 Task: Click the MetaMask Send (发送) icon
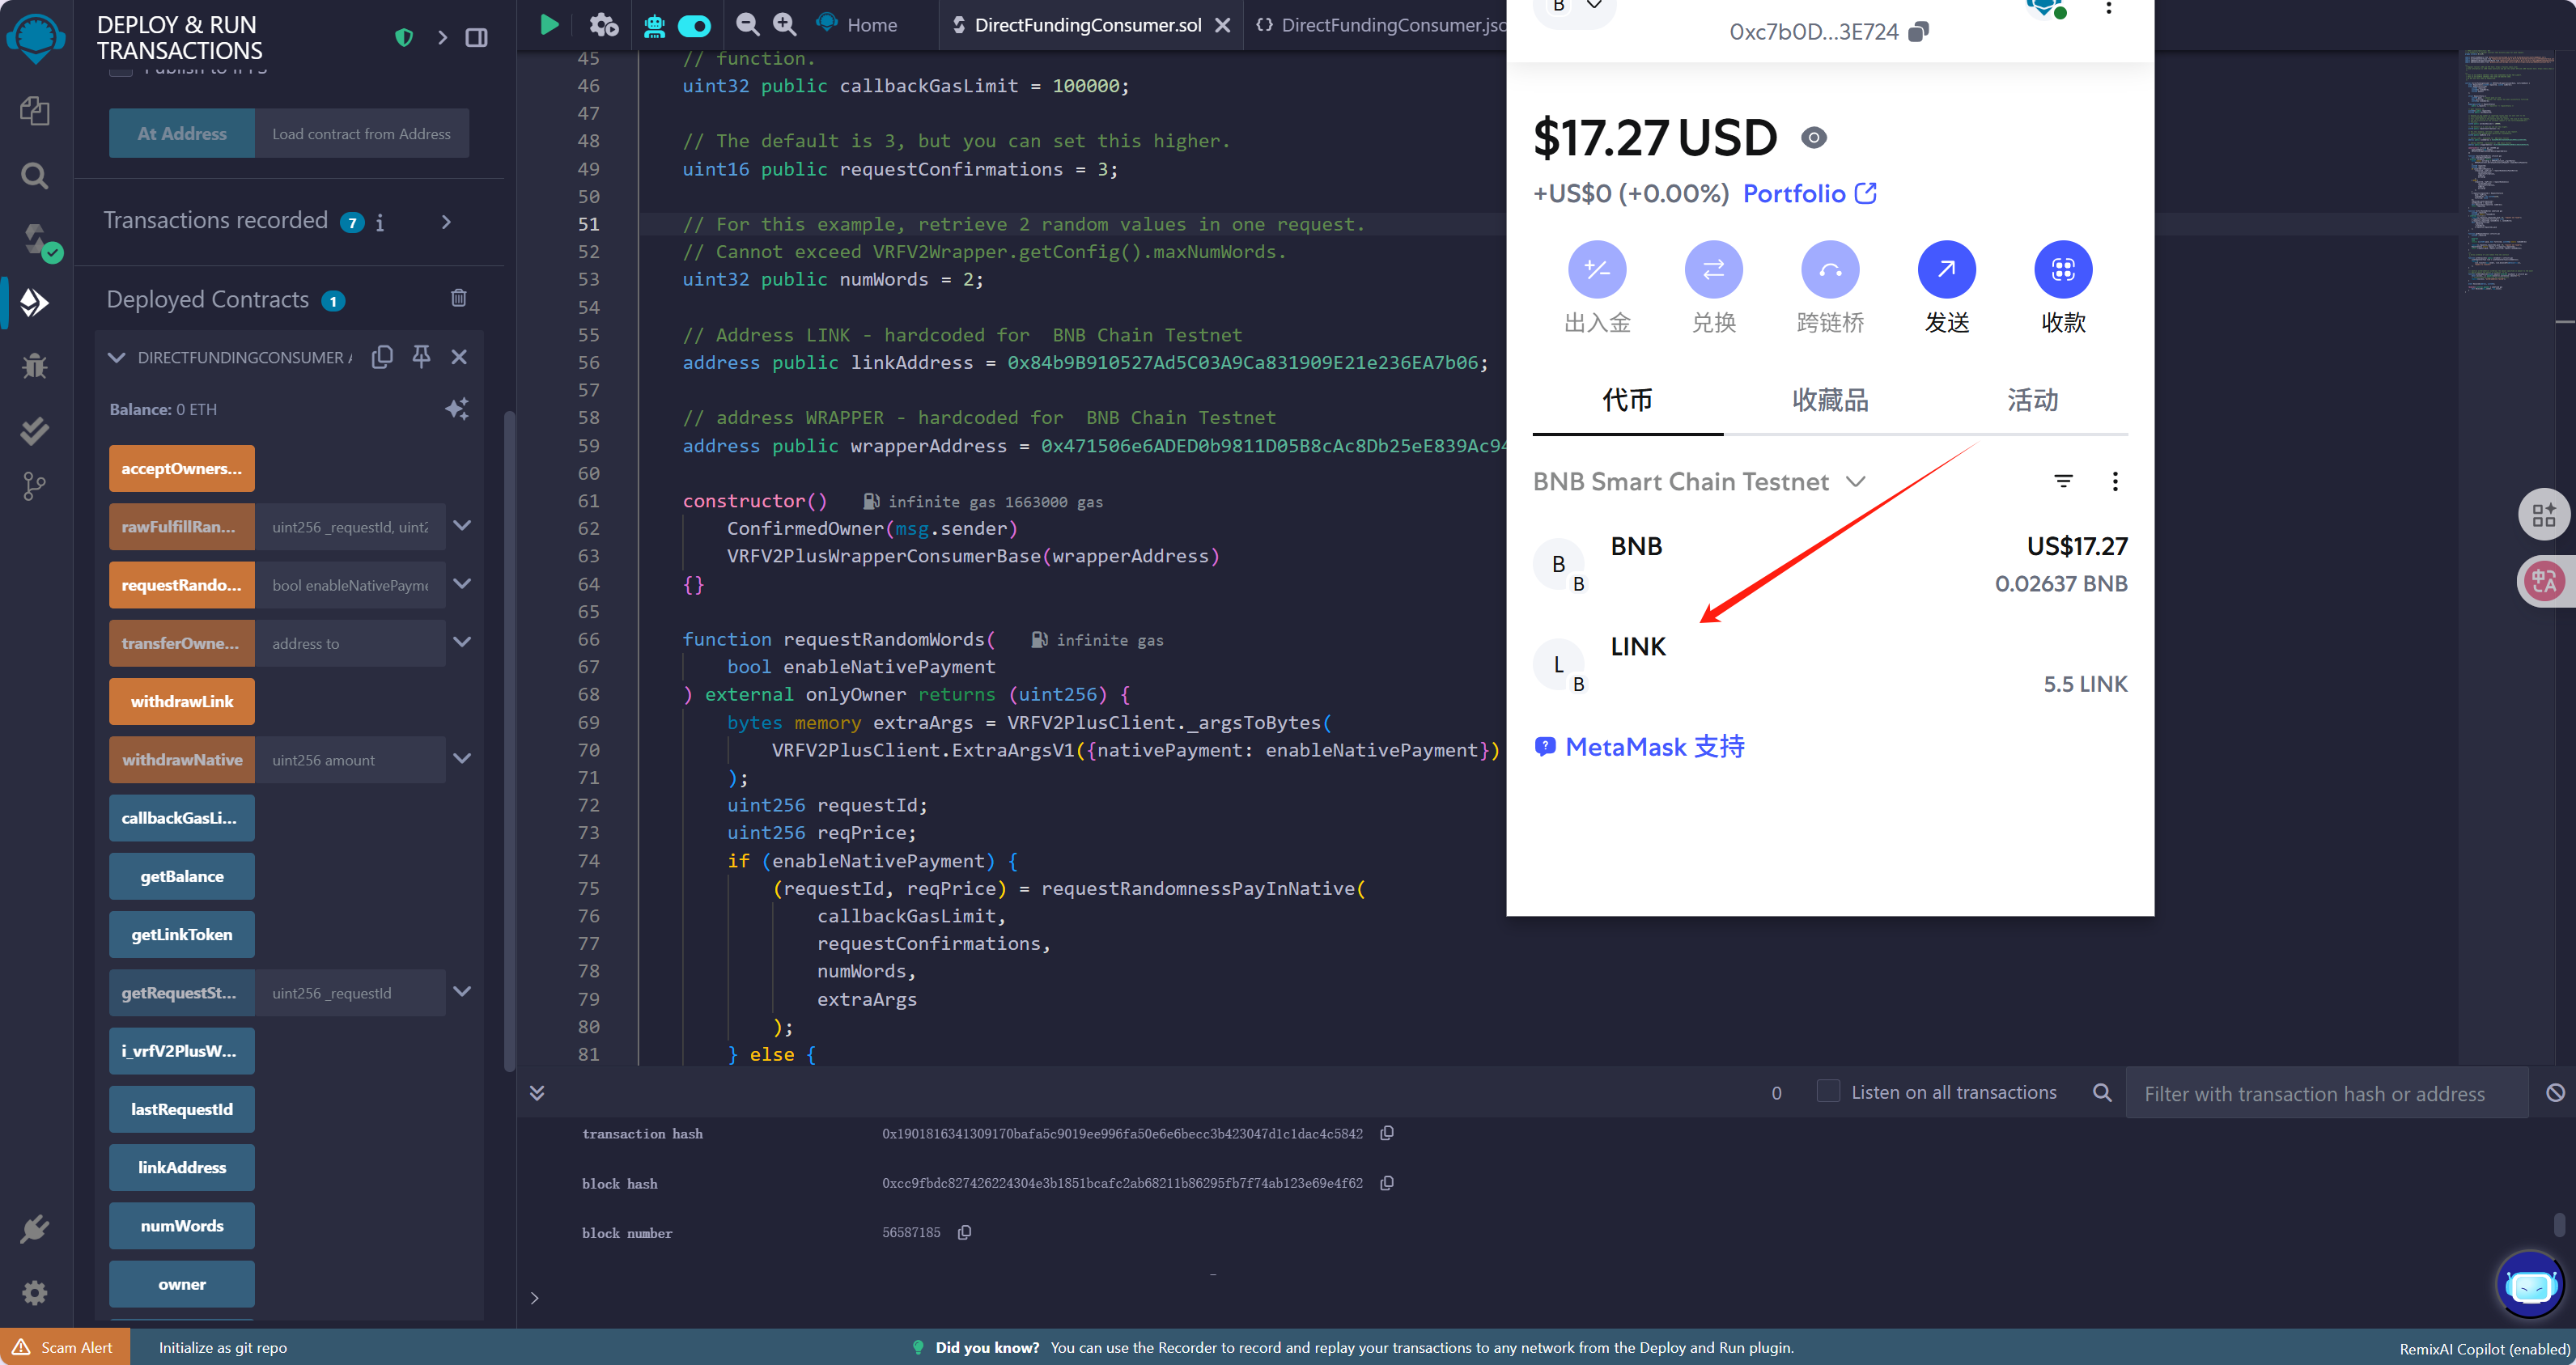tap(1946, 269)
